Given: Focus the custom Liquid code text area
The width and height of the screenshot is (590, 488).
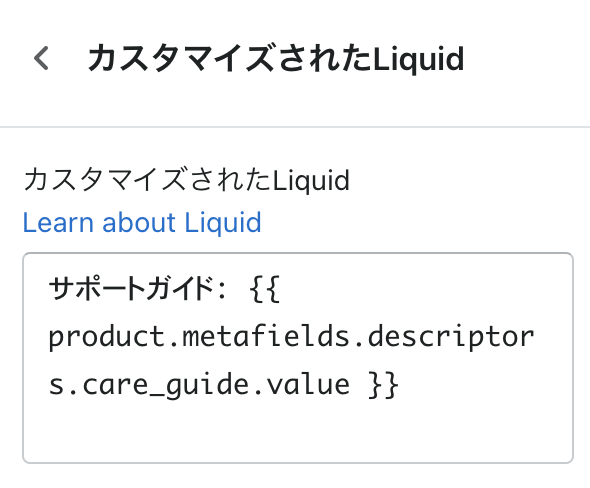Looking at the screenshot, I should coord(298,358).
